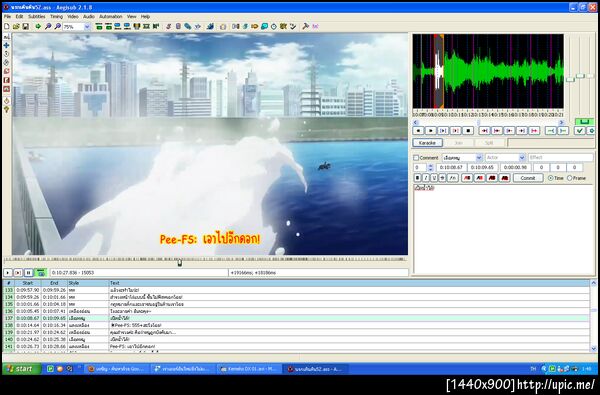Click the Zoom out magnifier icon in toolbar
Screen dimensions: 600x395
click(57, 26)
